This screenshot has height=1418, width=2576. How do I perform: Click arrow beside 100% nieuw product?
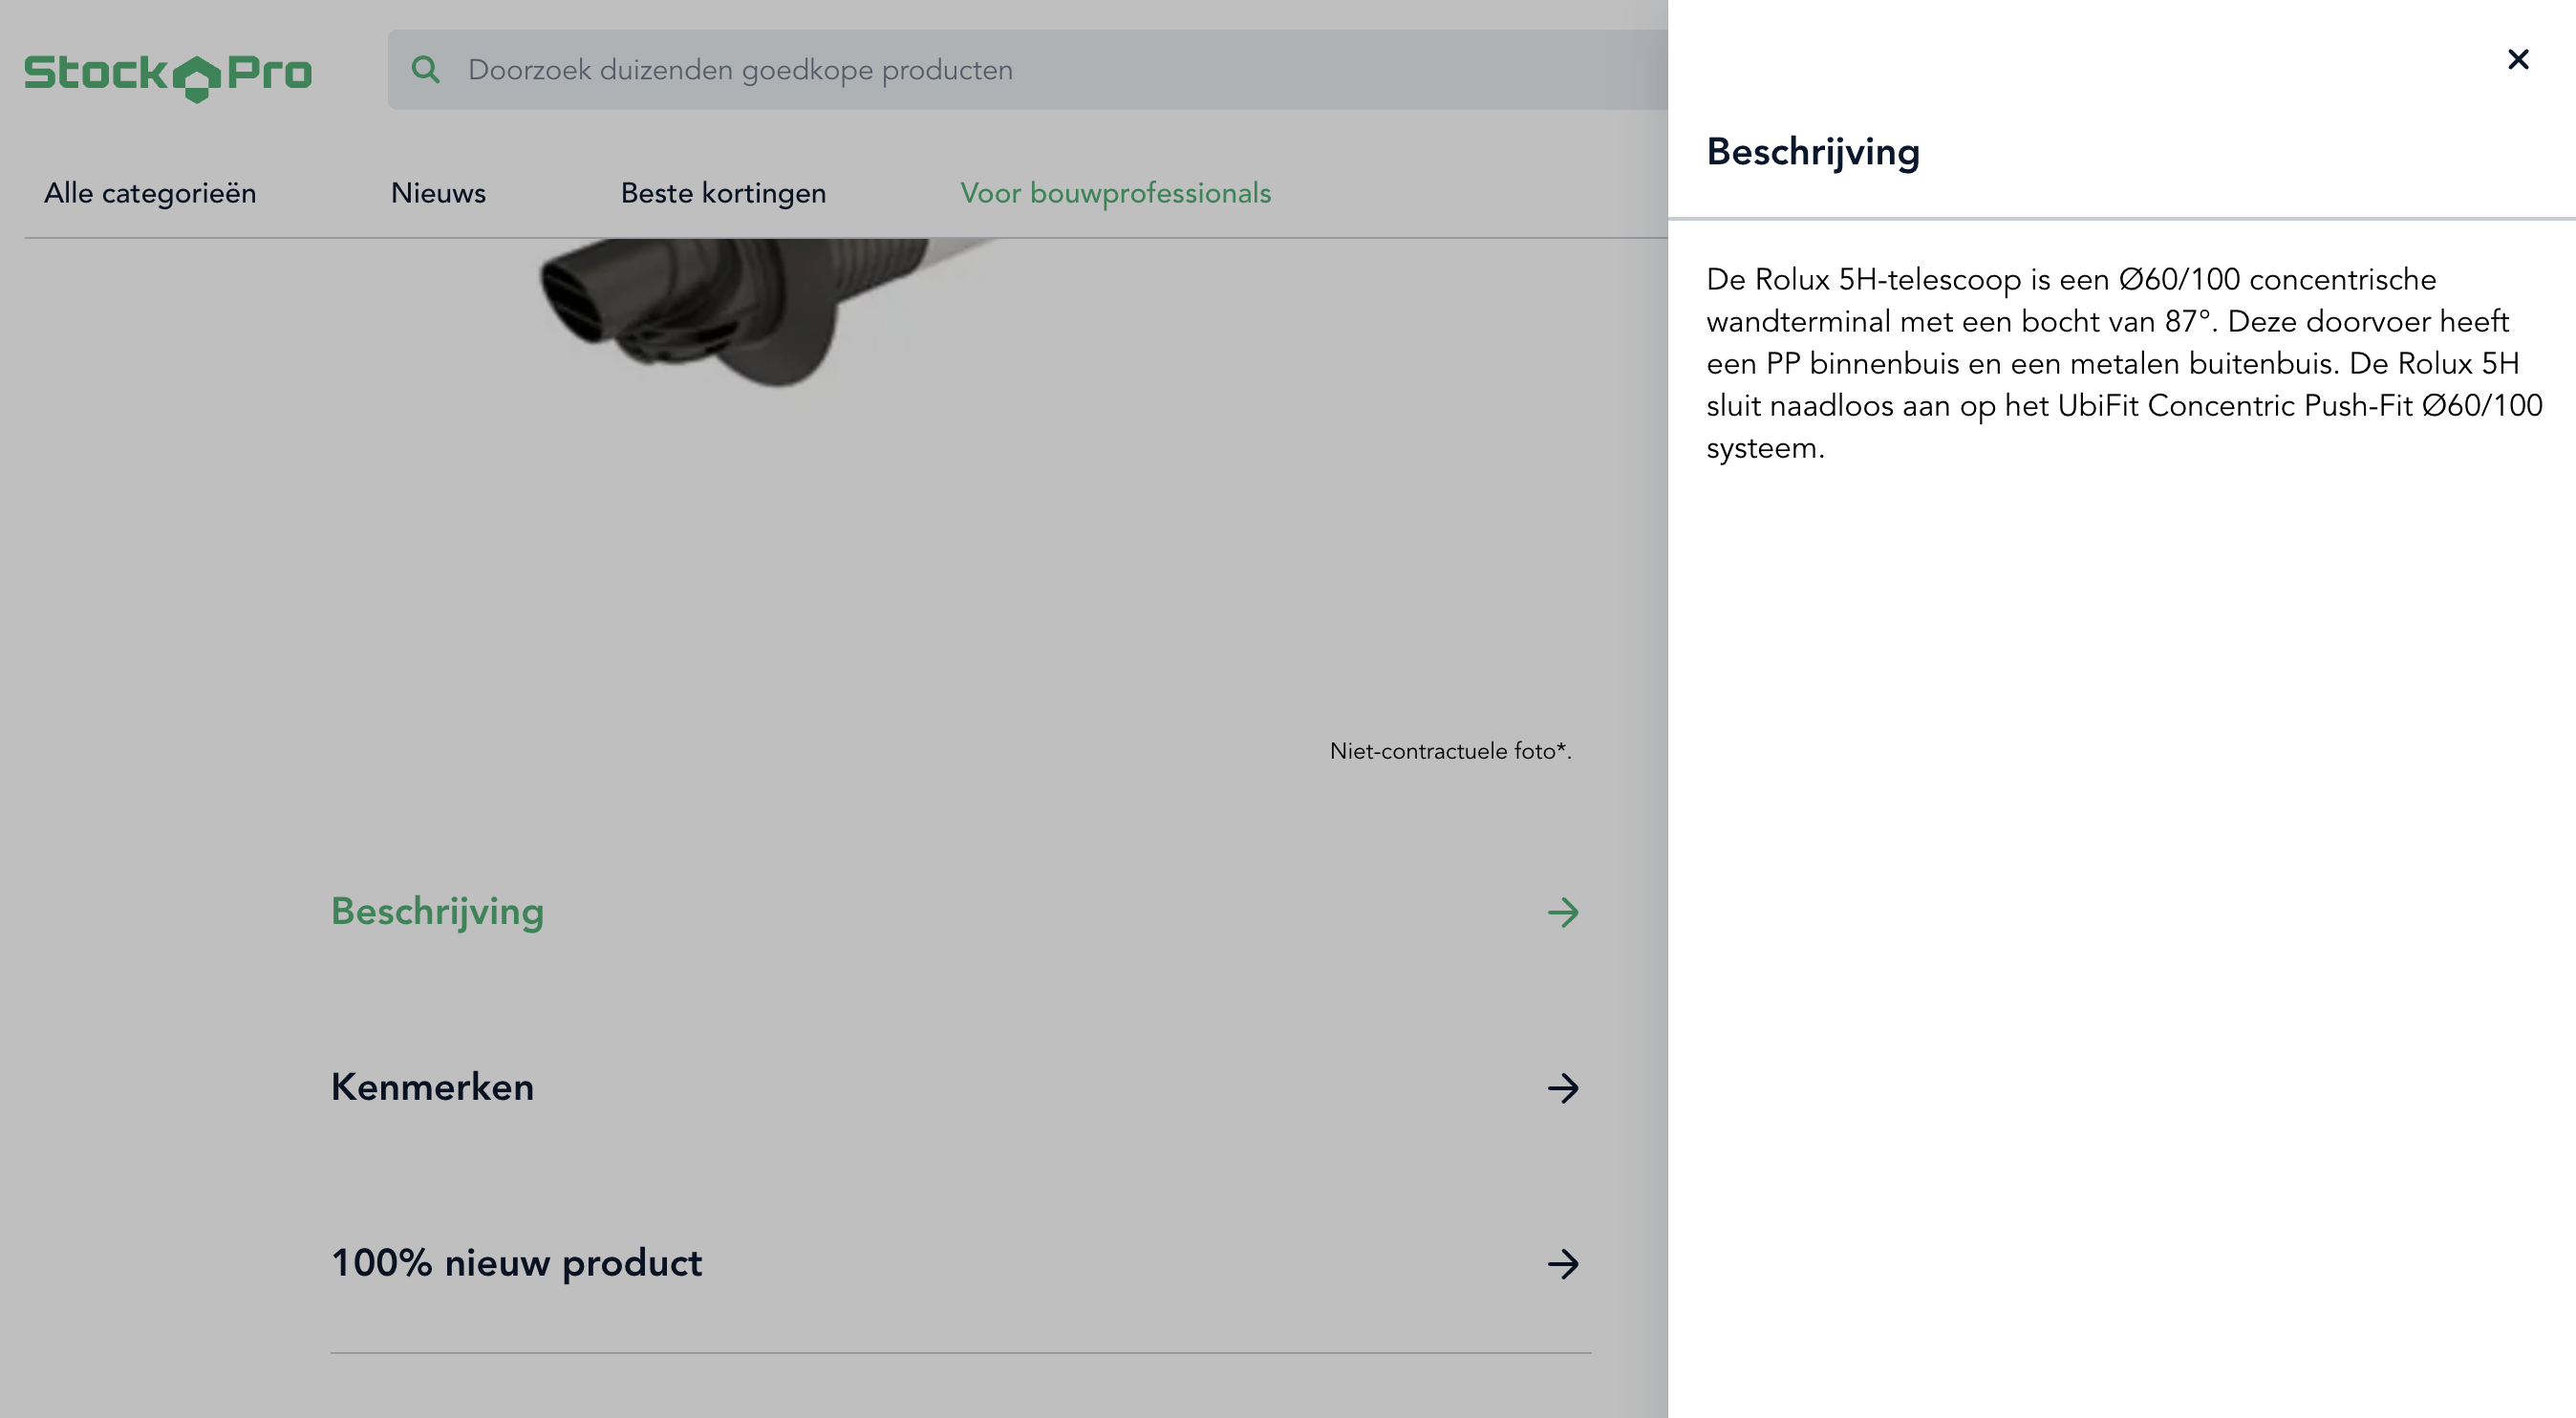point(1563,1264)
